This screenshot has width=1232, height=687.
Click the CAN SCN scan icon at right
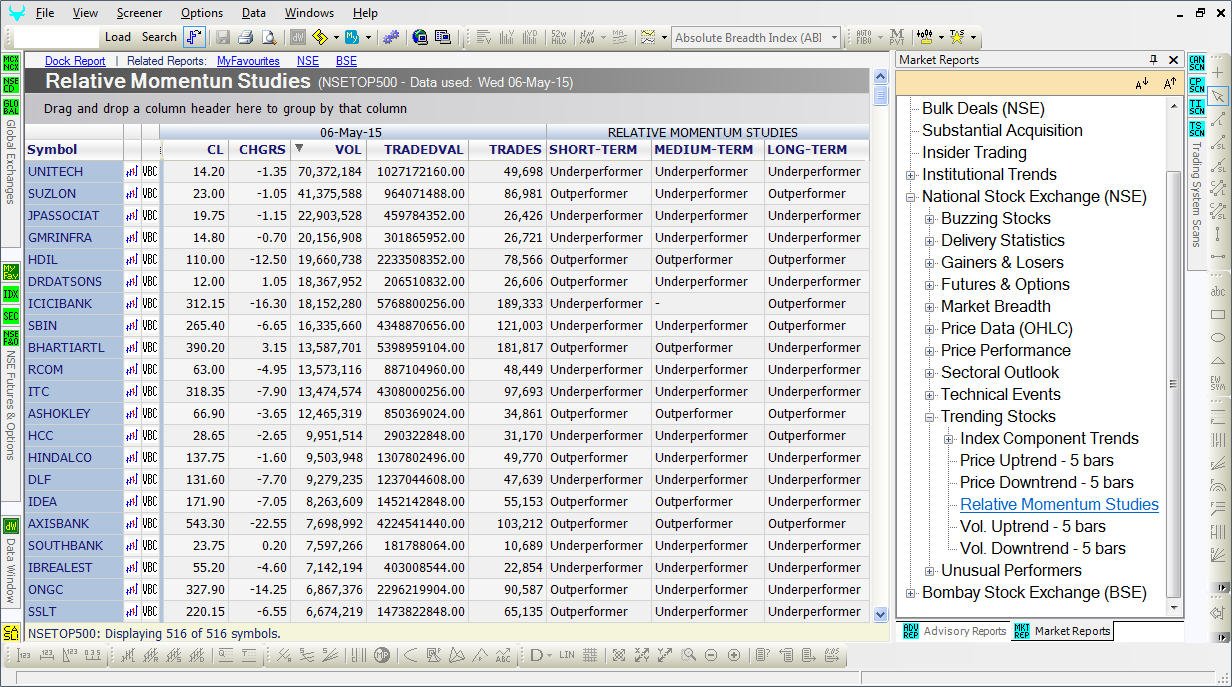pos(1197,62)
